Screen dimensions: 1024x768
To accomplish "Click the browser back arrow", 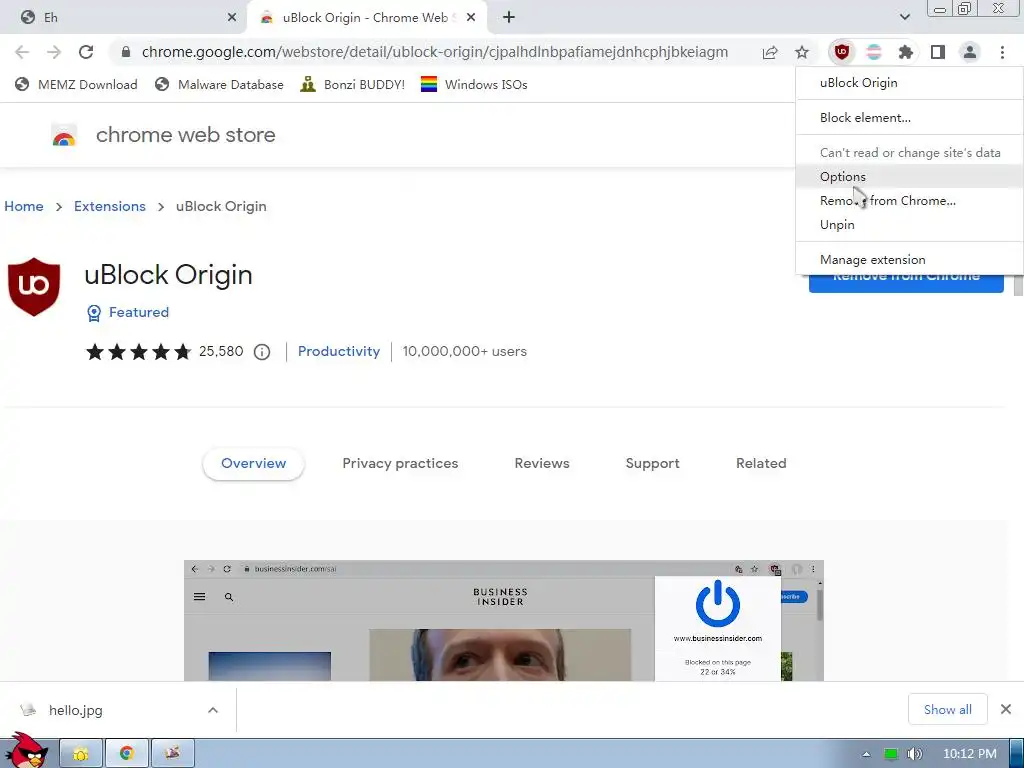I will click(x=22, y=52).
